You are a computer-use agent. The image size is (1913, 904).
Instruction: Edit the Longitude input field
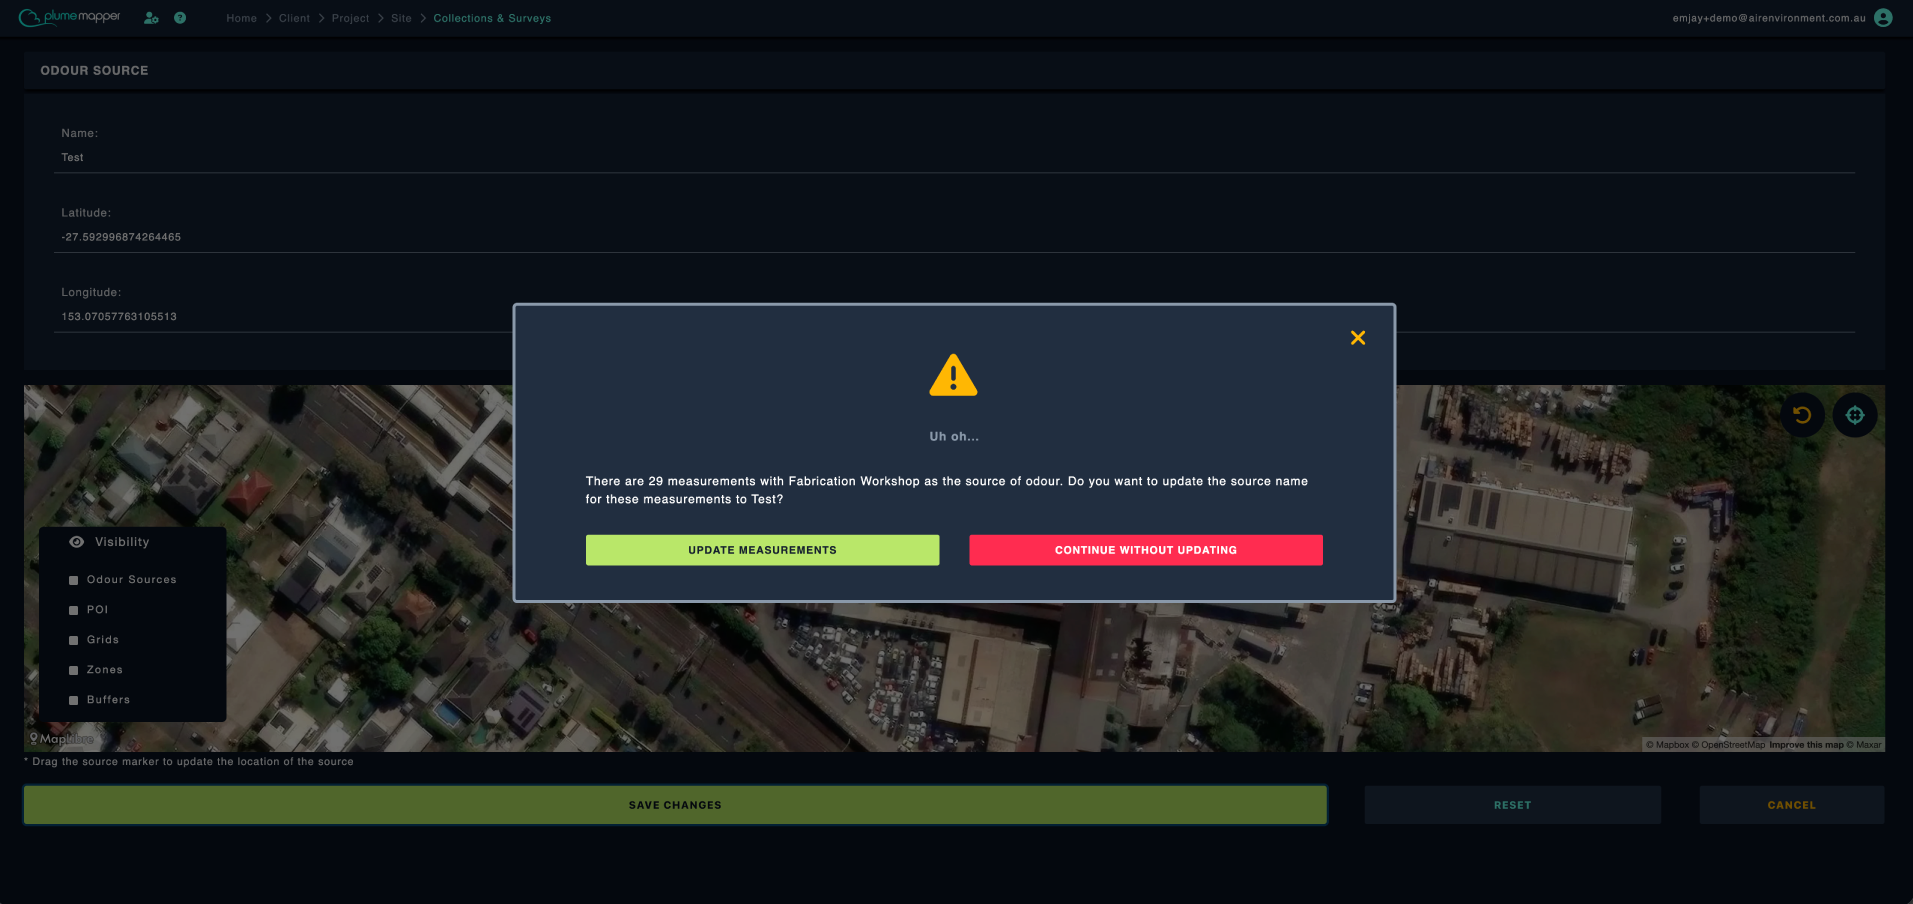pos(954,317)
